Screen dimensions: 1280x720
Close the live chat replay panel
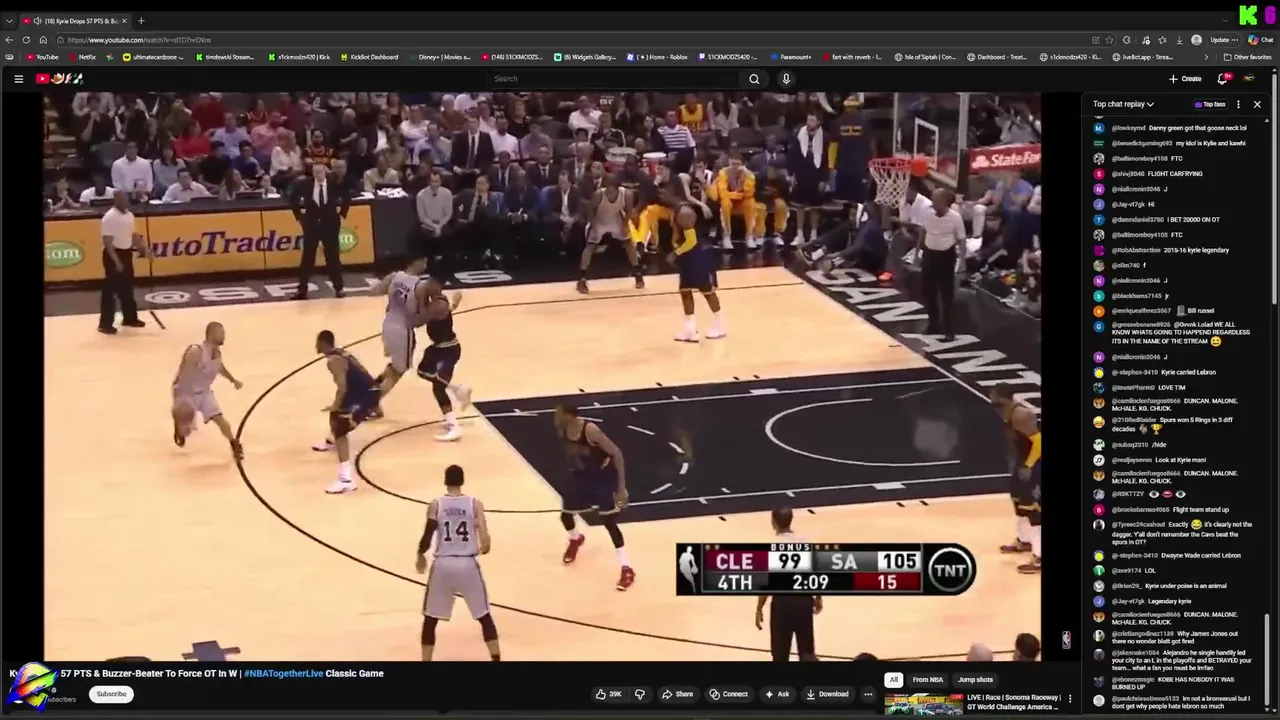[x=1257, y=104]
